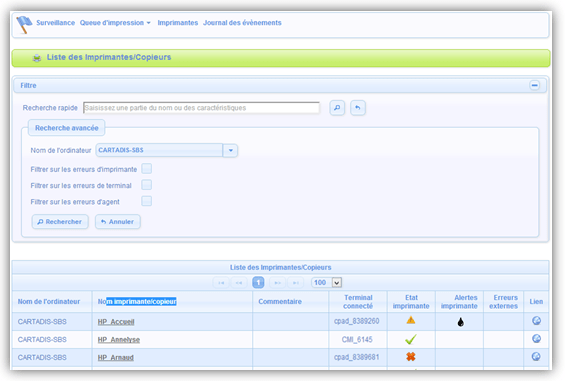
Task: Open globe link icon for HP_Annelyse
Action: click(x=536, y=338)
